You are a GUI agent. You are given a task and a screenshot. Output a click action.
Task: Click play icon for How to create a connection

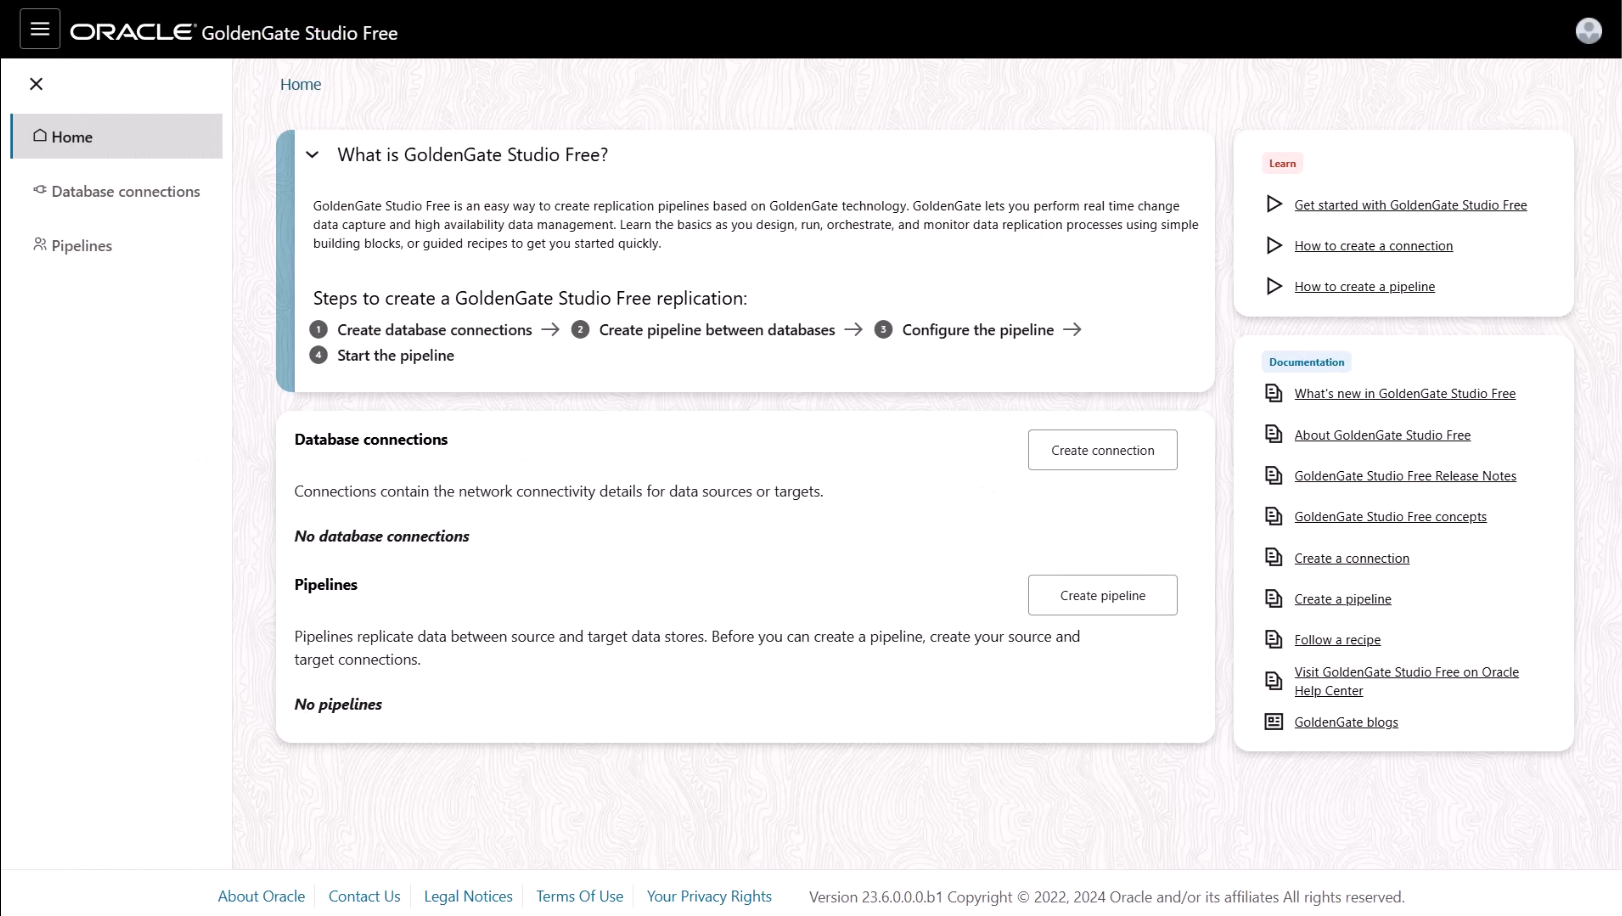click(x=1274, y=245)
